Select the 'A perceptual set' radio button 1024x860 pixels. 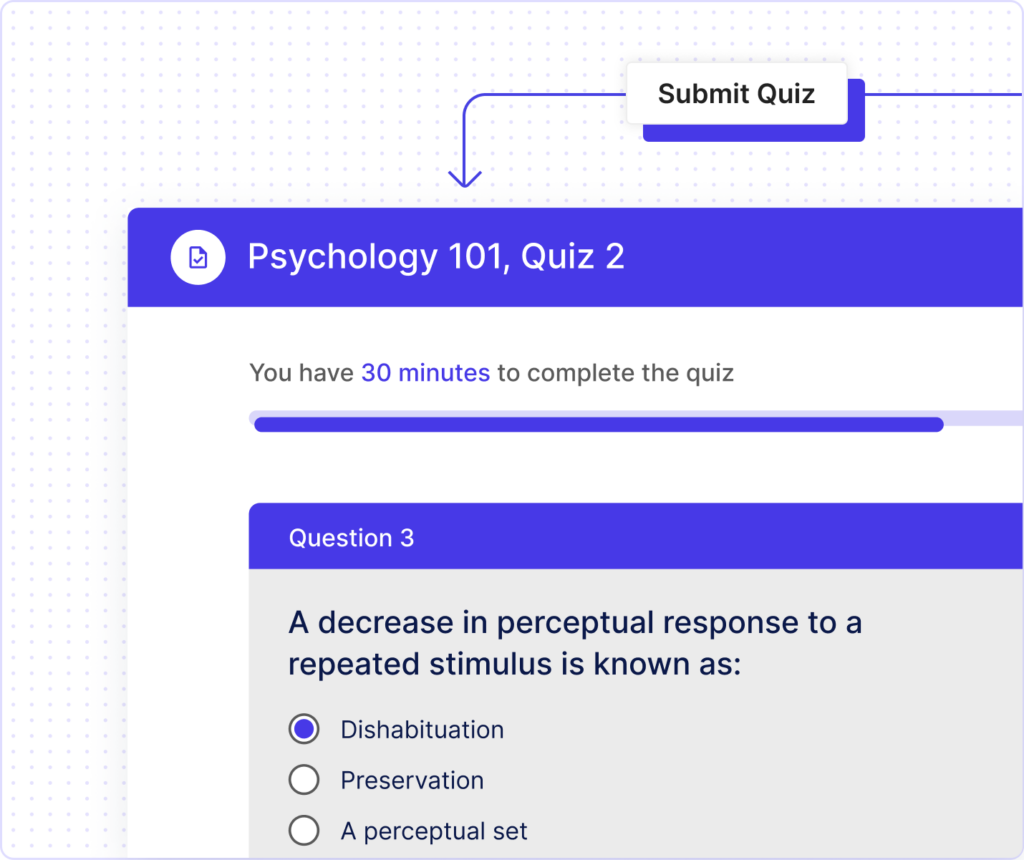304,830
